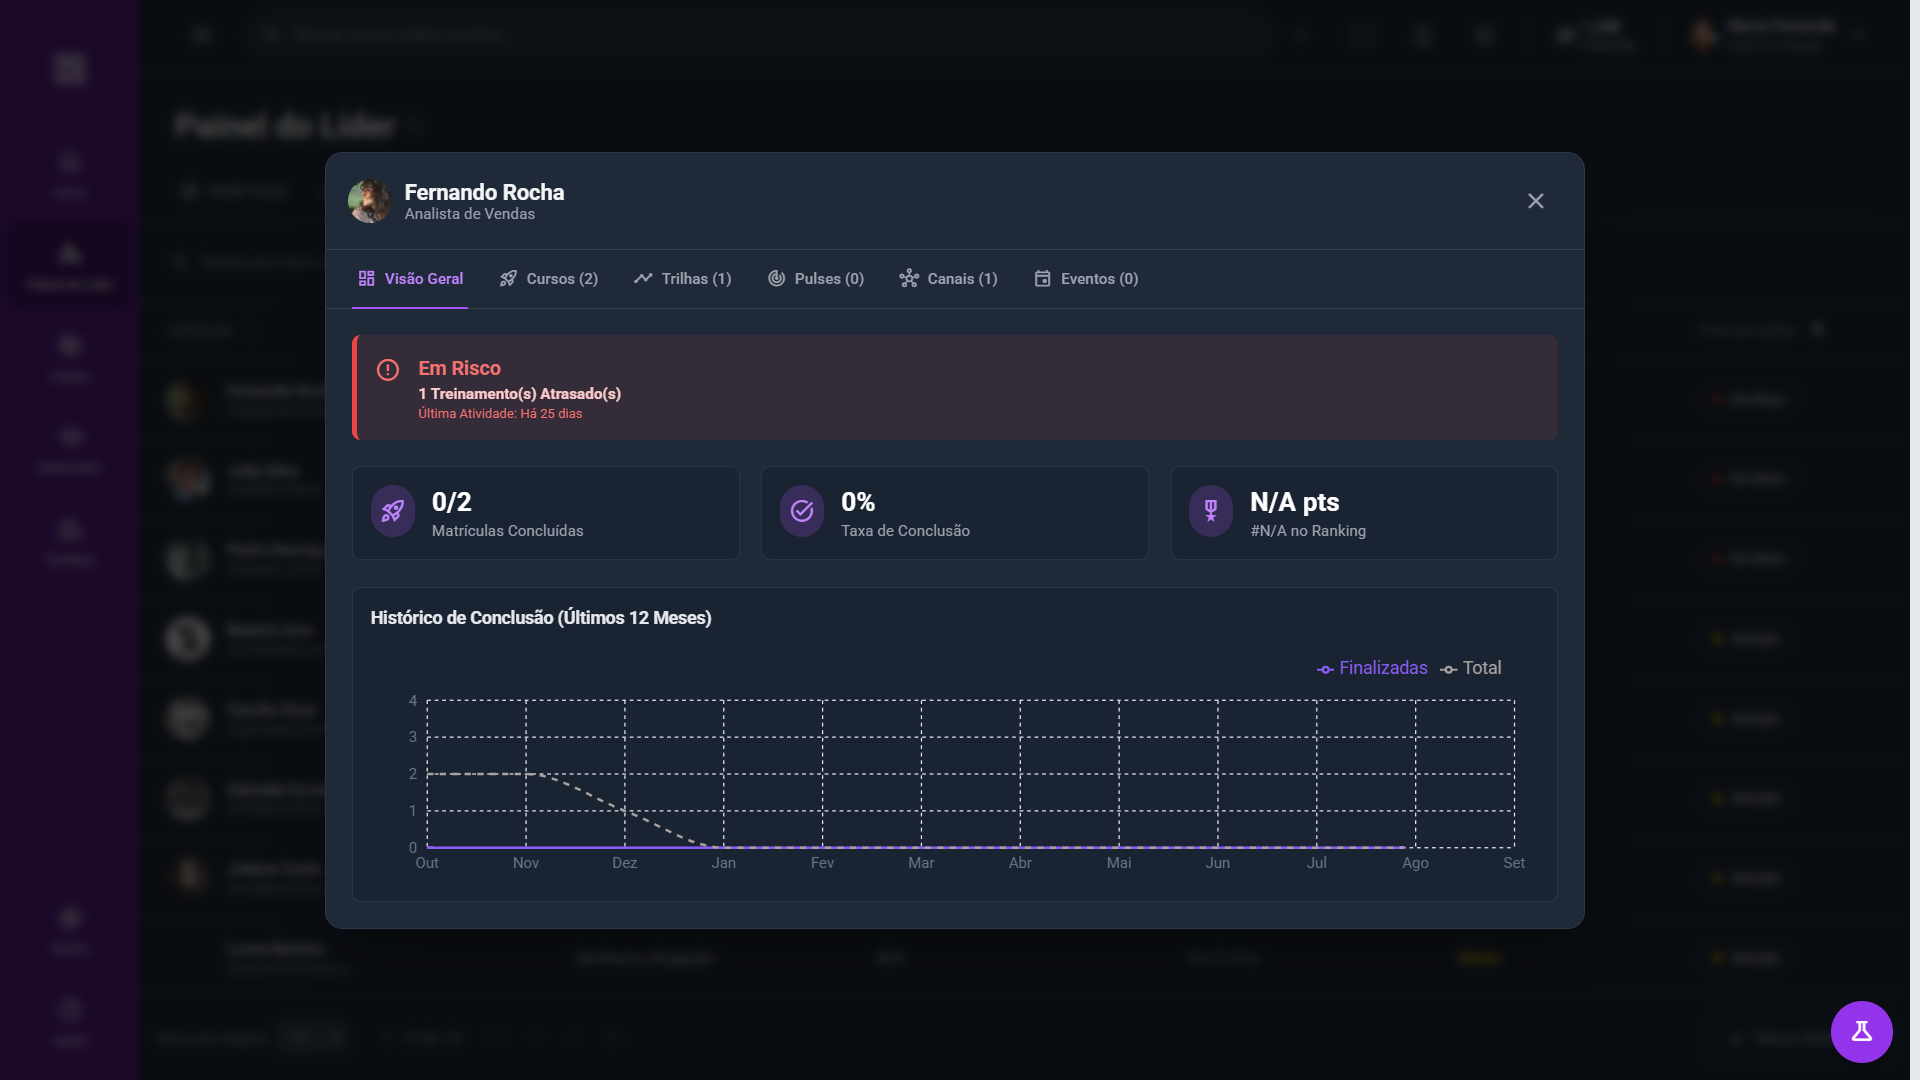Screen dimensions: 1920x1080
Task: Switch to the Eventos (0) tab
Action: coord(1086,279)
